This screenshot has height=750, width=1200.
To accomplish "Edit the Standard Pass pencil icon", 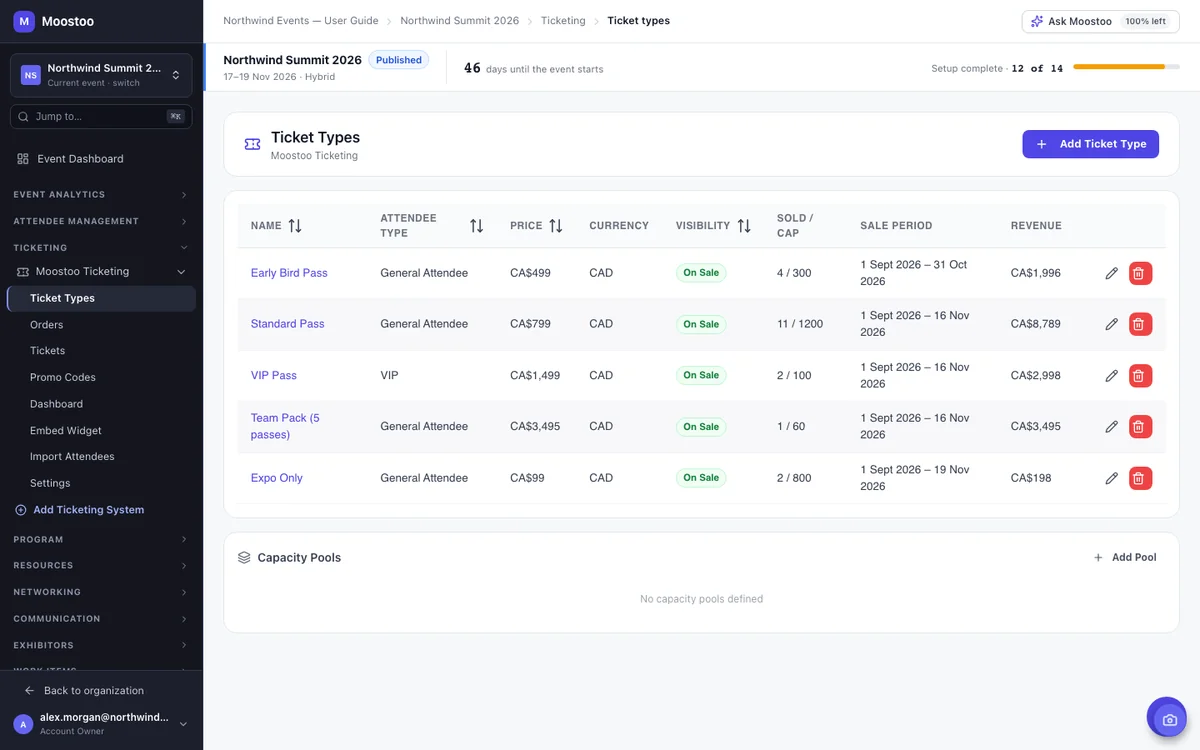I will (x=1111, y=324).
